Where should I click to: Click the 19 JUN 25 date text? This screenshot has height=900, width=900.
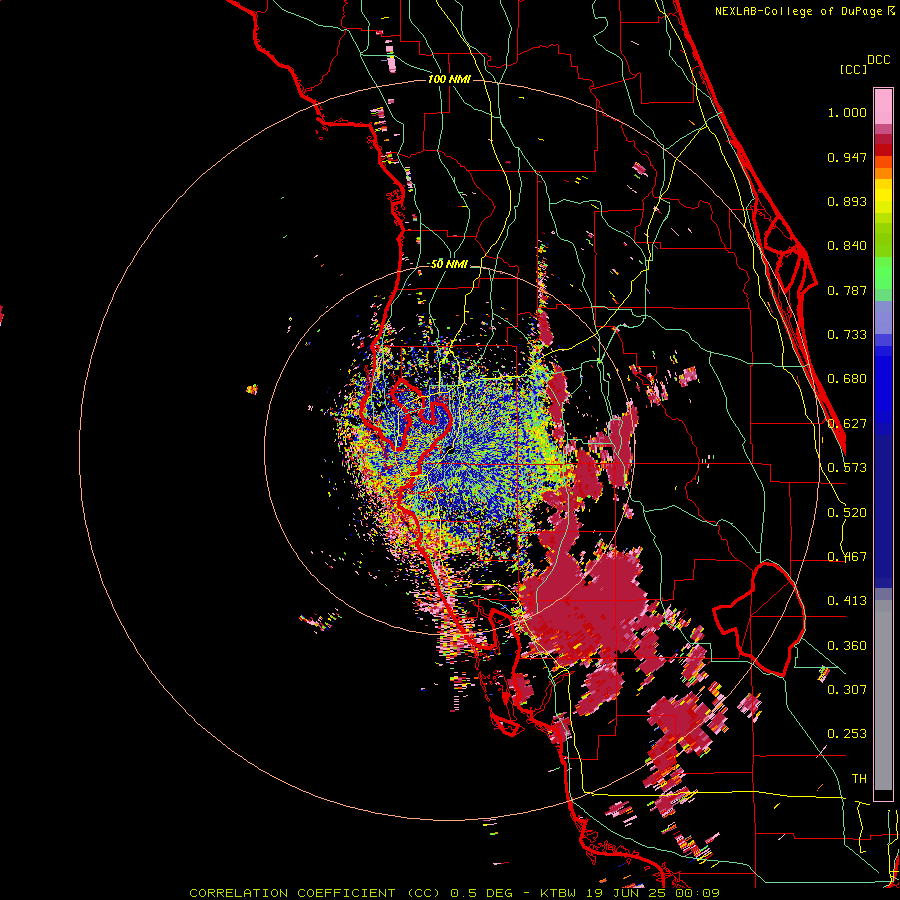pos(629,893)
